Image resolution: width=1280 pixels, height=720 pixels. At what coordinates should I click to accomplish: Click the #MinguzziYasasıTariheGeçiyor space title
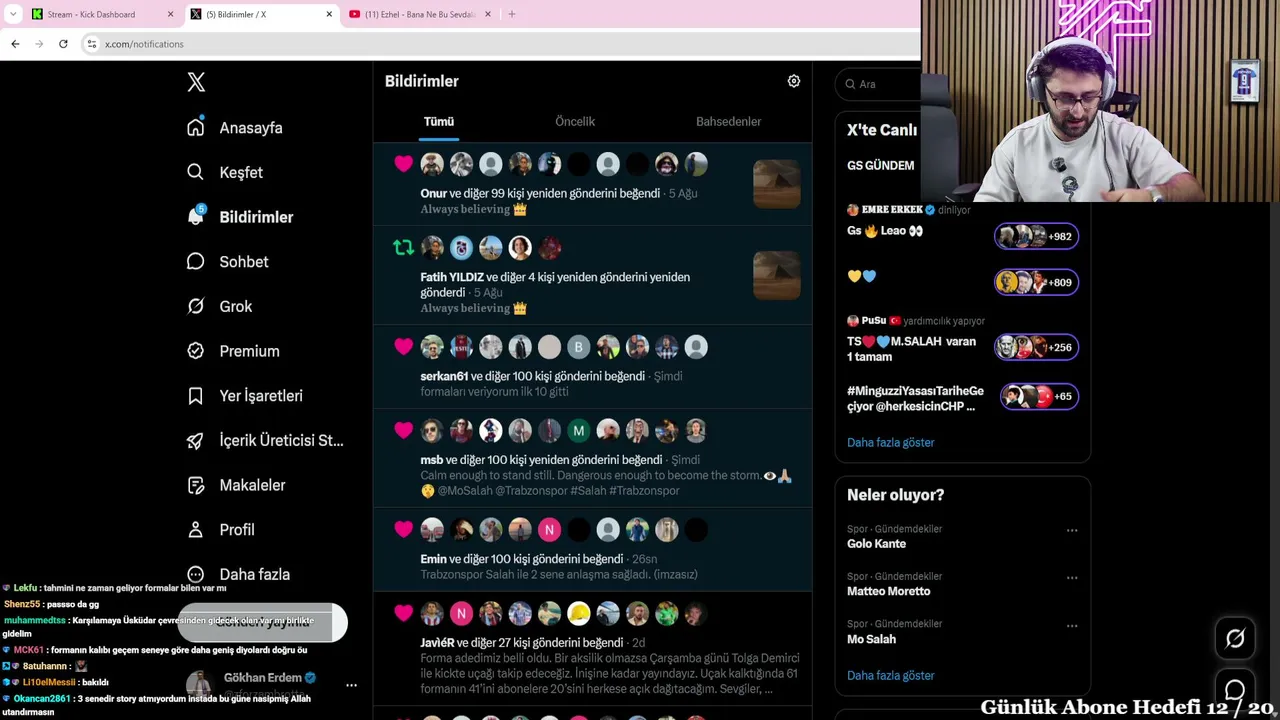point(915,398)
